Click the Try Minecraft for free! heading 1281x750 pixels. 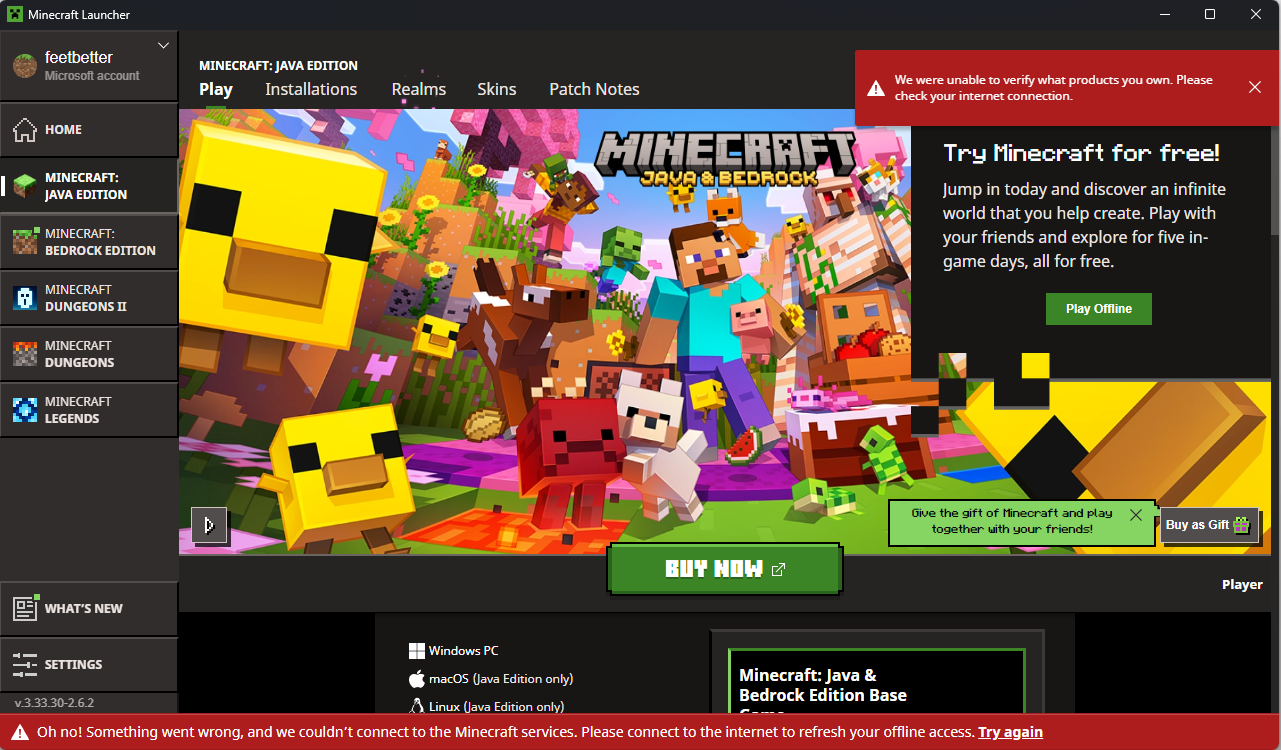(x=1082, y=153)
